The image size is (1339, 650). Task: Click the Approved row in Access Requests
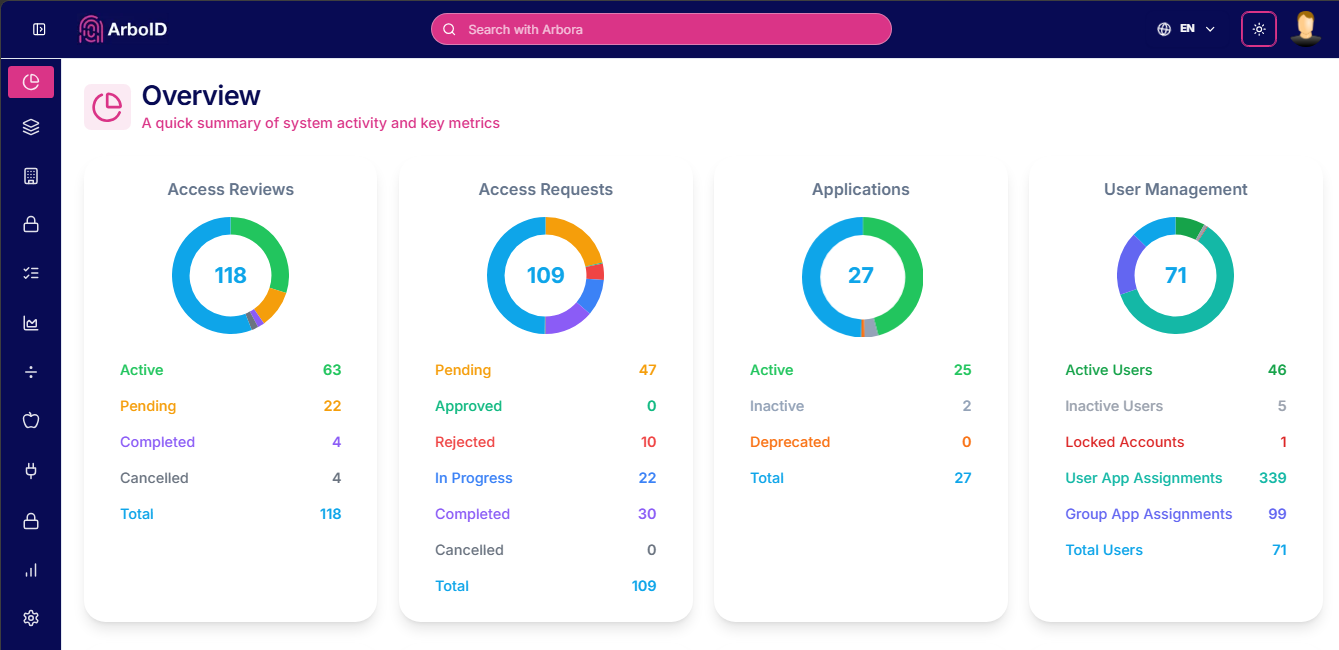click(x=546, y=406)
